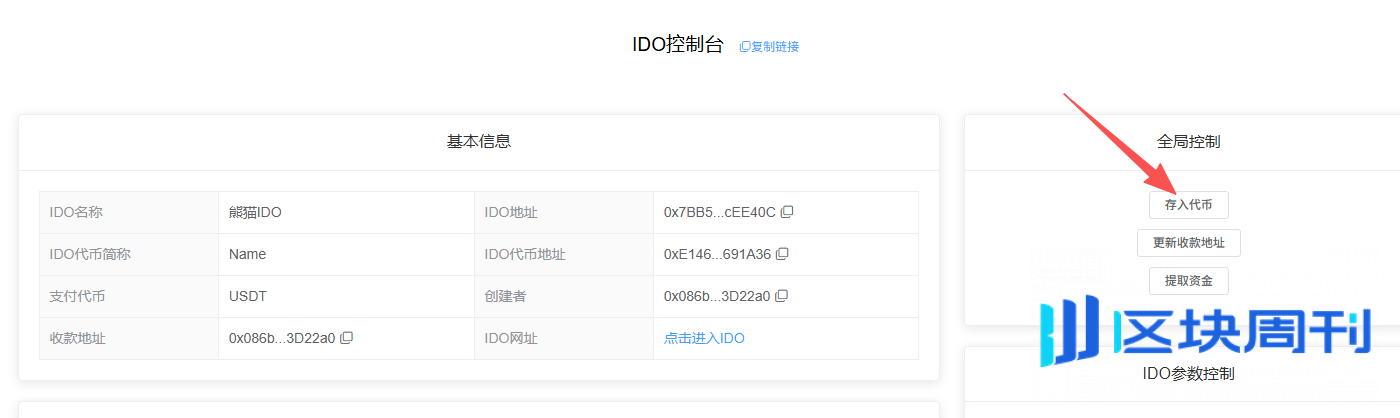Copy the IDO地址 value 0x7BB5...cEE40C
This screenshot has width=1400, height=418.
787,212
